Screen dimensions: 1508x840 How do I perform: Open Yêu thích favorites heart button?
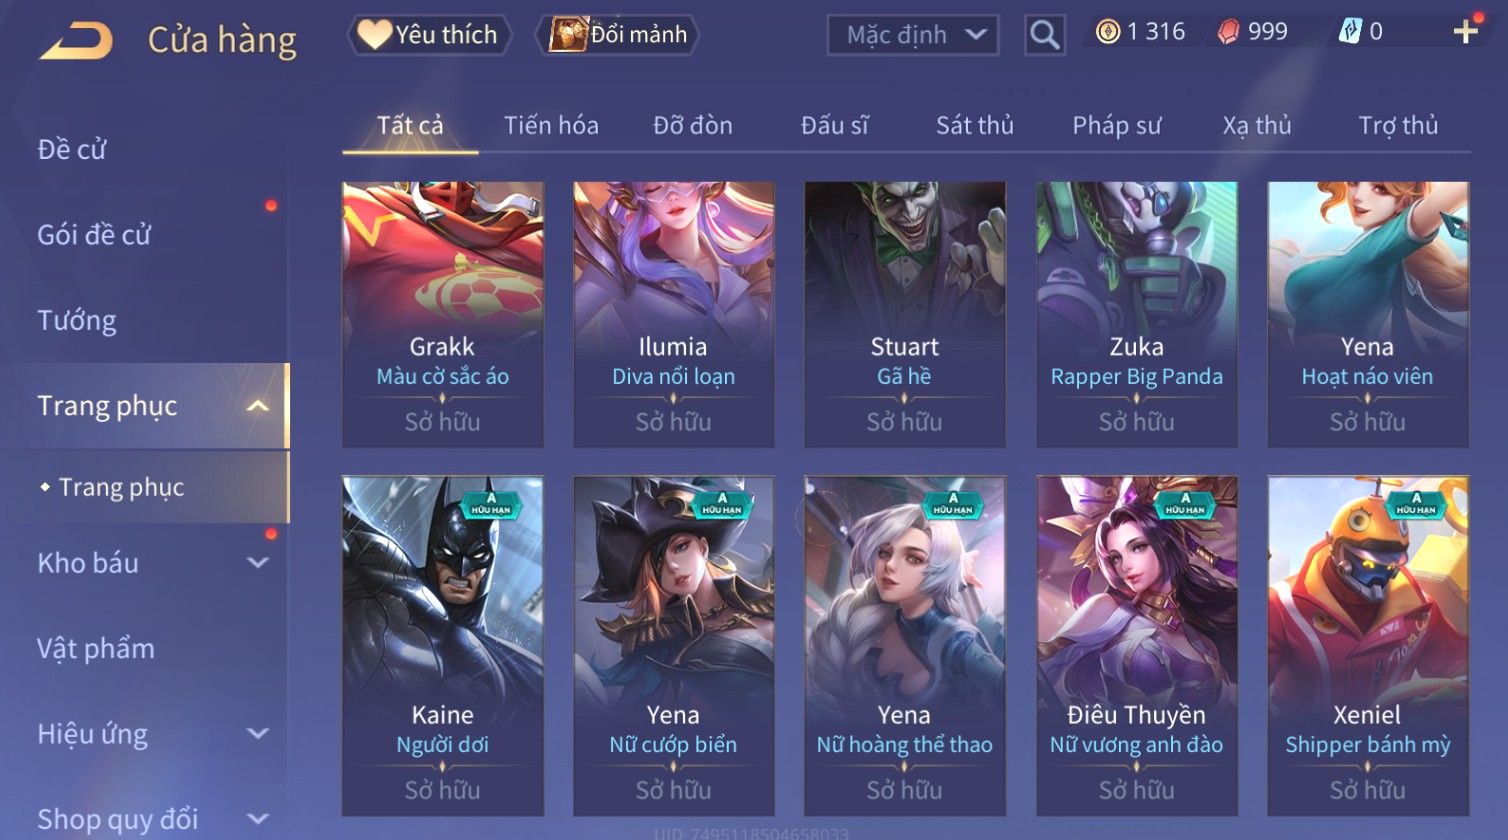429,35
